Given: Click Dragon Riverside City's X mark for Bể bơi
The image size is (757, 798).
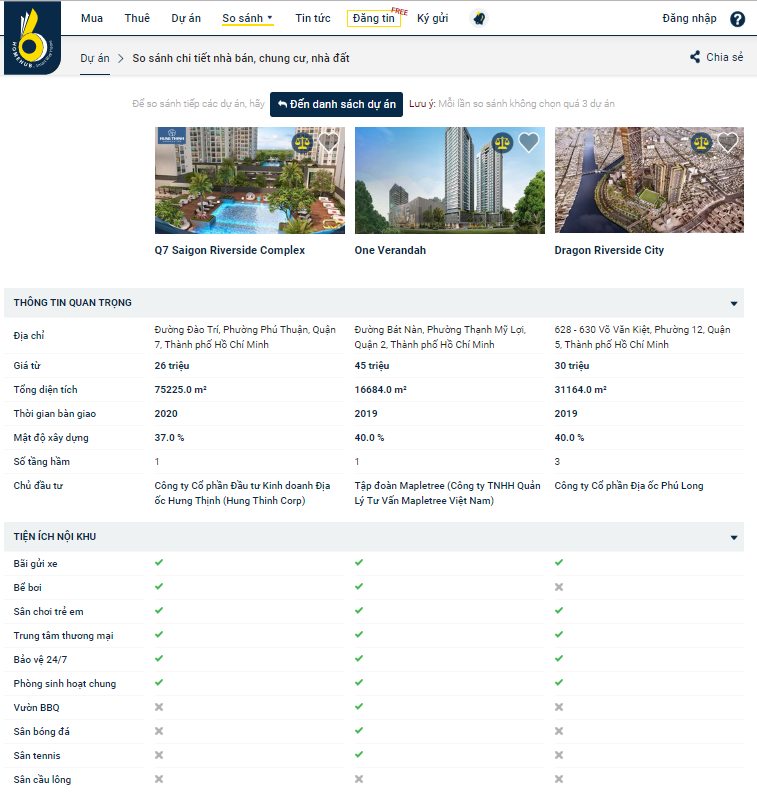Looking at the screenshot, I should [x=559, y=587].
